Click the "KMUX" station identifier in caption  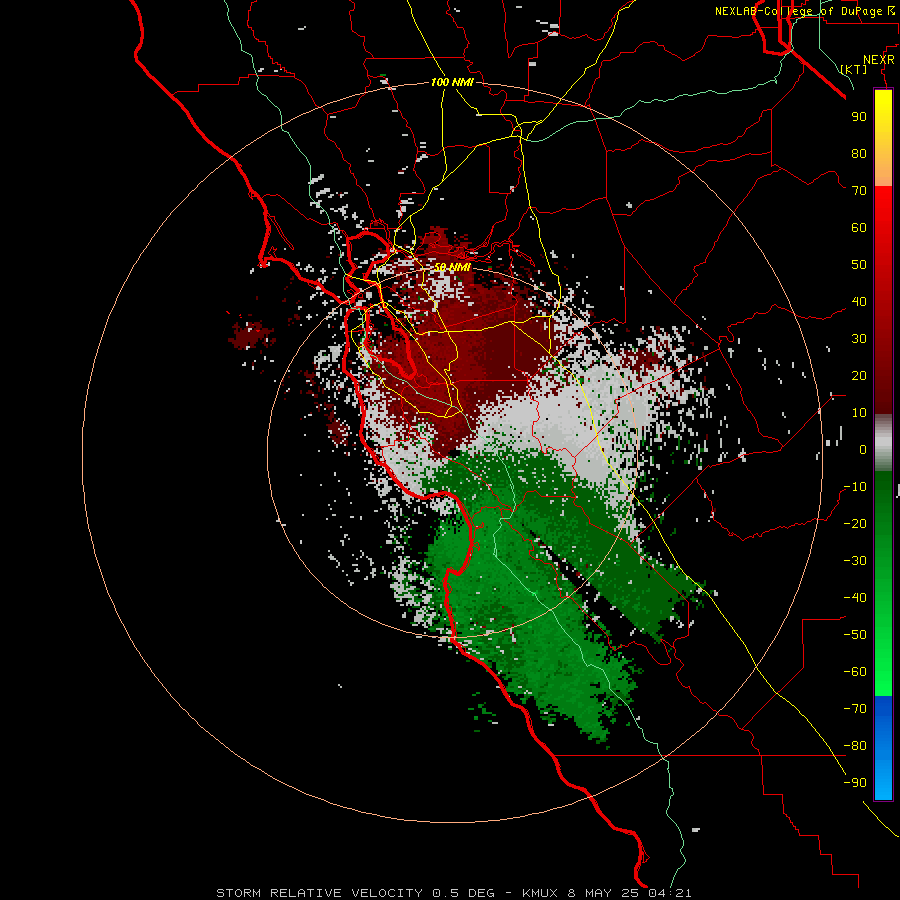click(540, 893)
